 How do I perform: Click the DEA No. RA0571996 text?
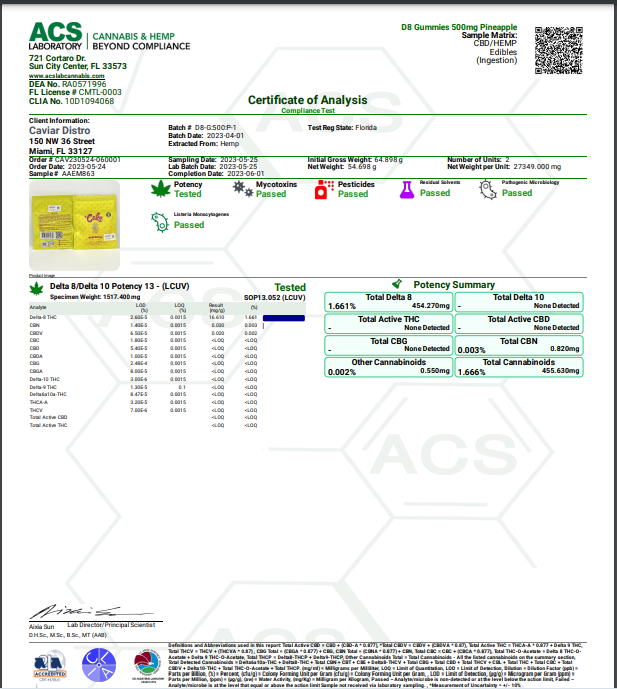68,84
